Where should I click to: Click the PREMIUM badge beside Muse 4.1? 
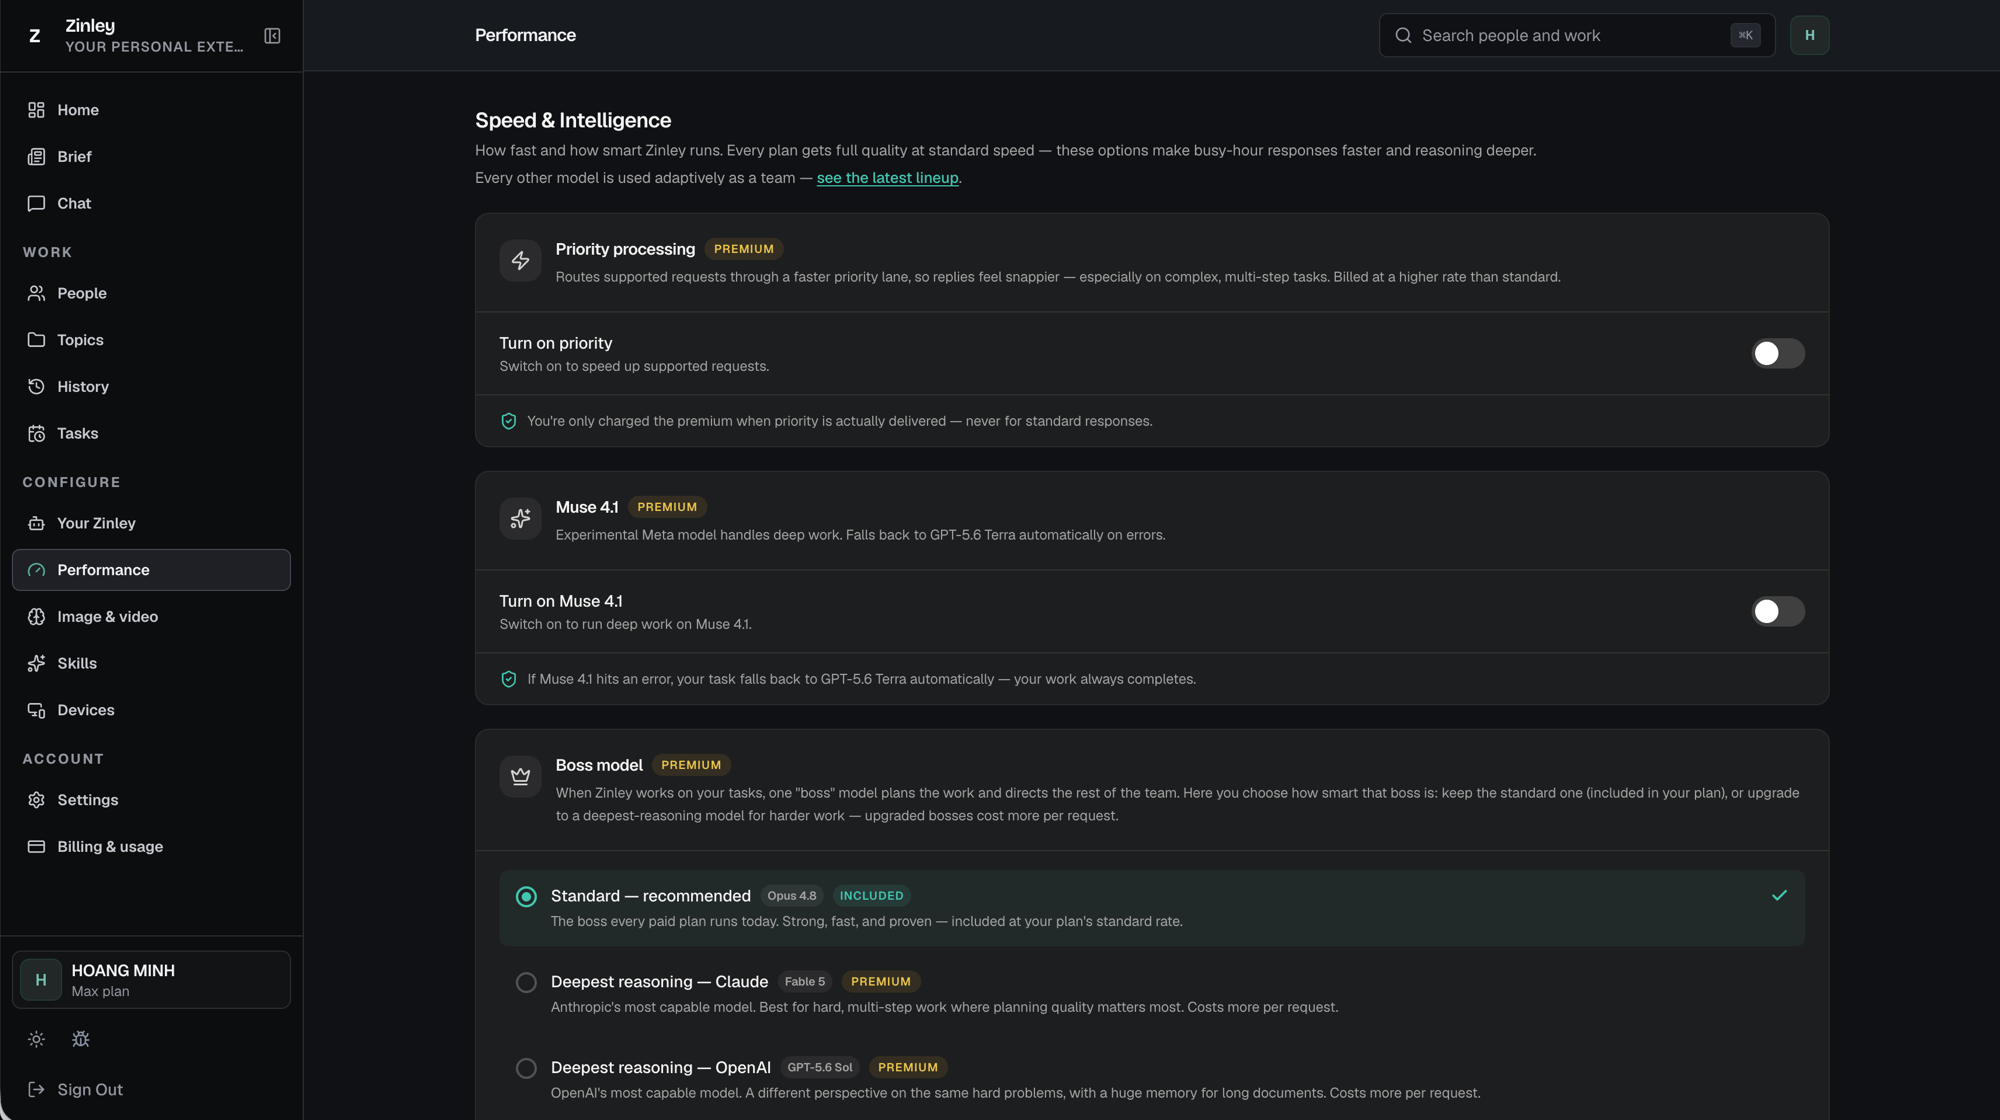pyautogui.click(x=667, y=507)
